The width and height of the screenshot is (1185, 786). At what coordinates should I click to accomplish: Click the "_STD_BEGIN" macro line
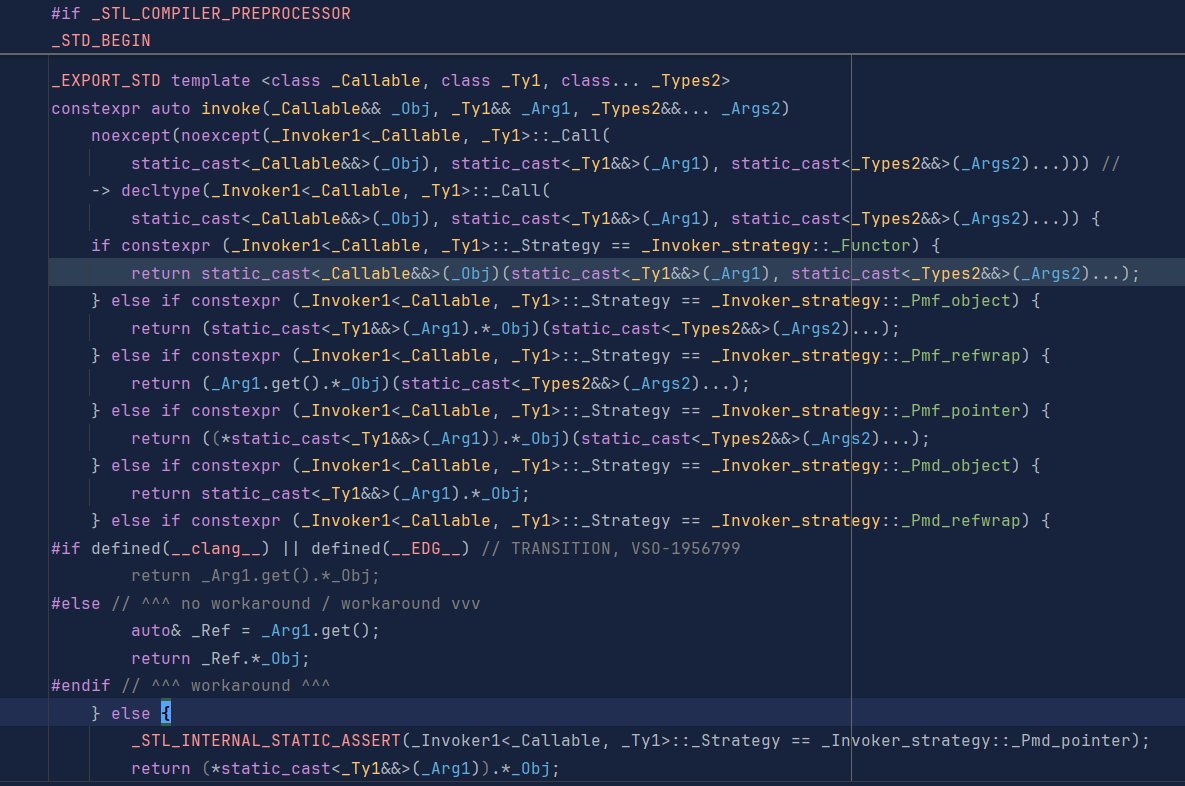click(101, 41)
